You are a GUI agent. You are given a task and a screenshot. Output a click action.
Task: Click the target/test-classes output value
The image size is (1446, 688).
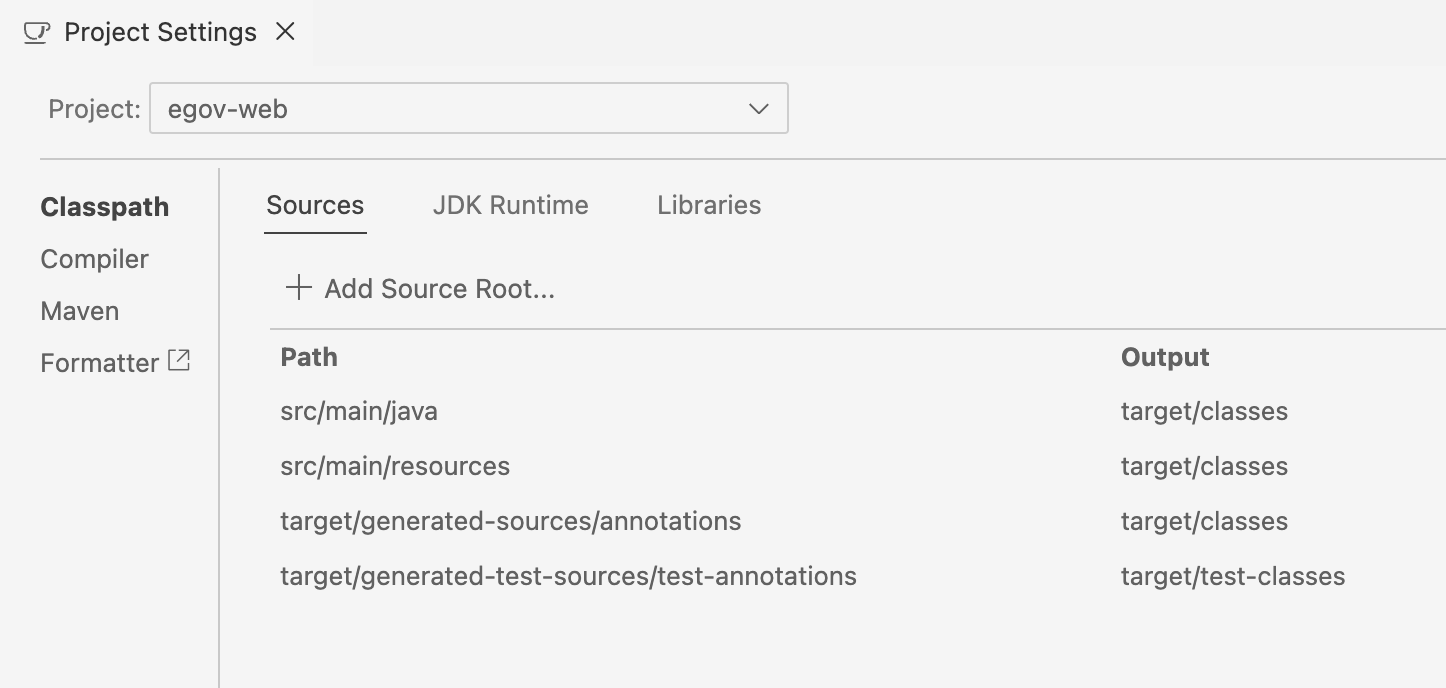pos(1233,576)
